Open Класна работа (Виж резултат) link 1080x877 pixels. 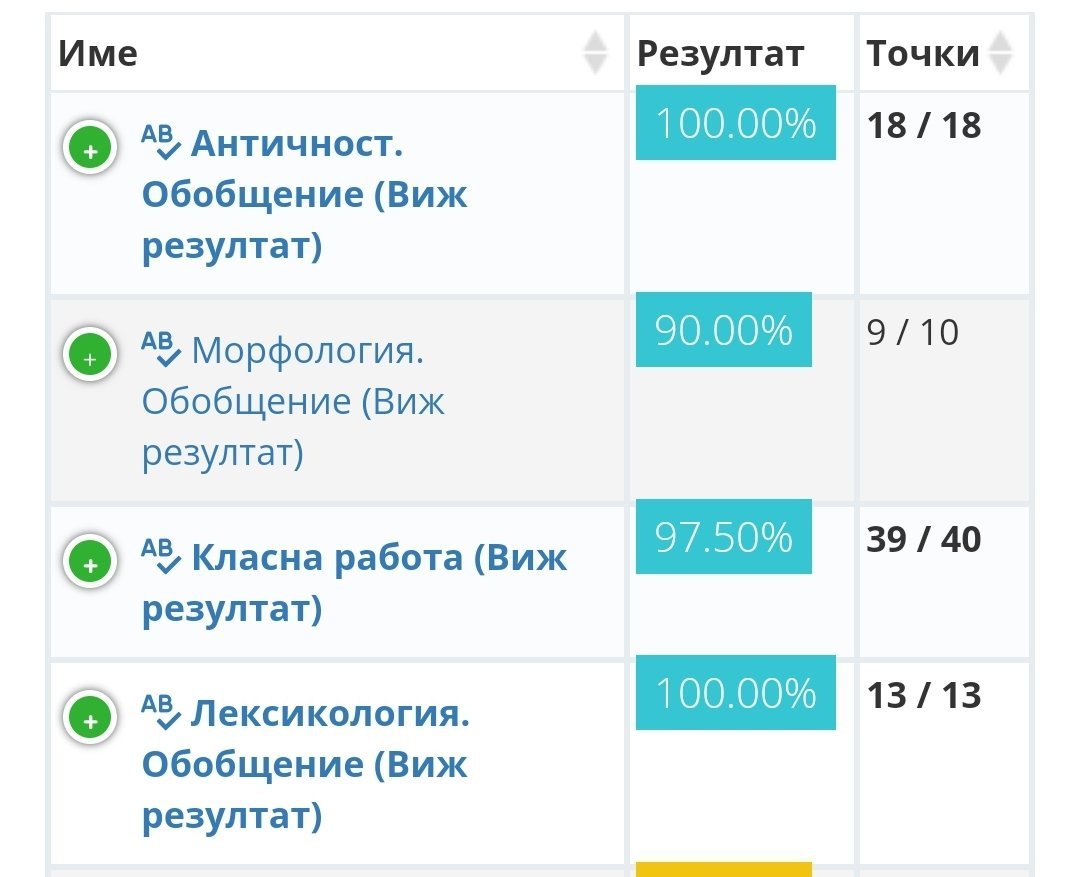click(354, 582)
